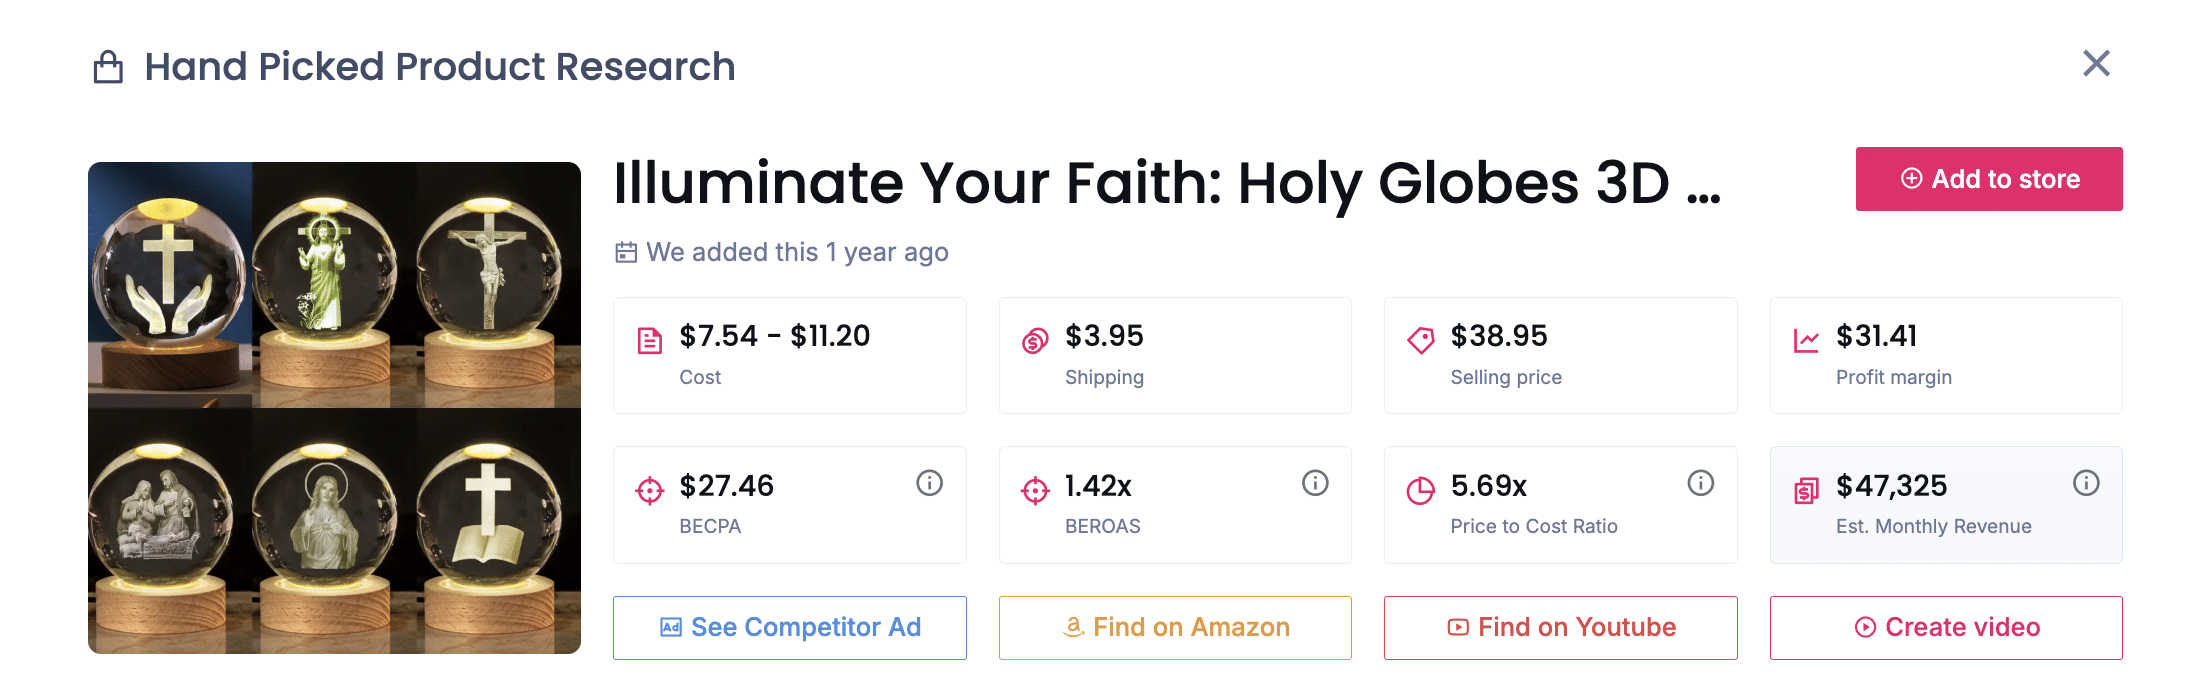
Task: Click the revenue icon on Est. Monthly Revenue
Action: click(1806, 490)
